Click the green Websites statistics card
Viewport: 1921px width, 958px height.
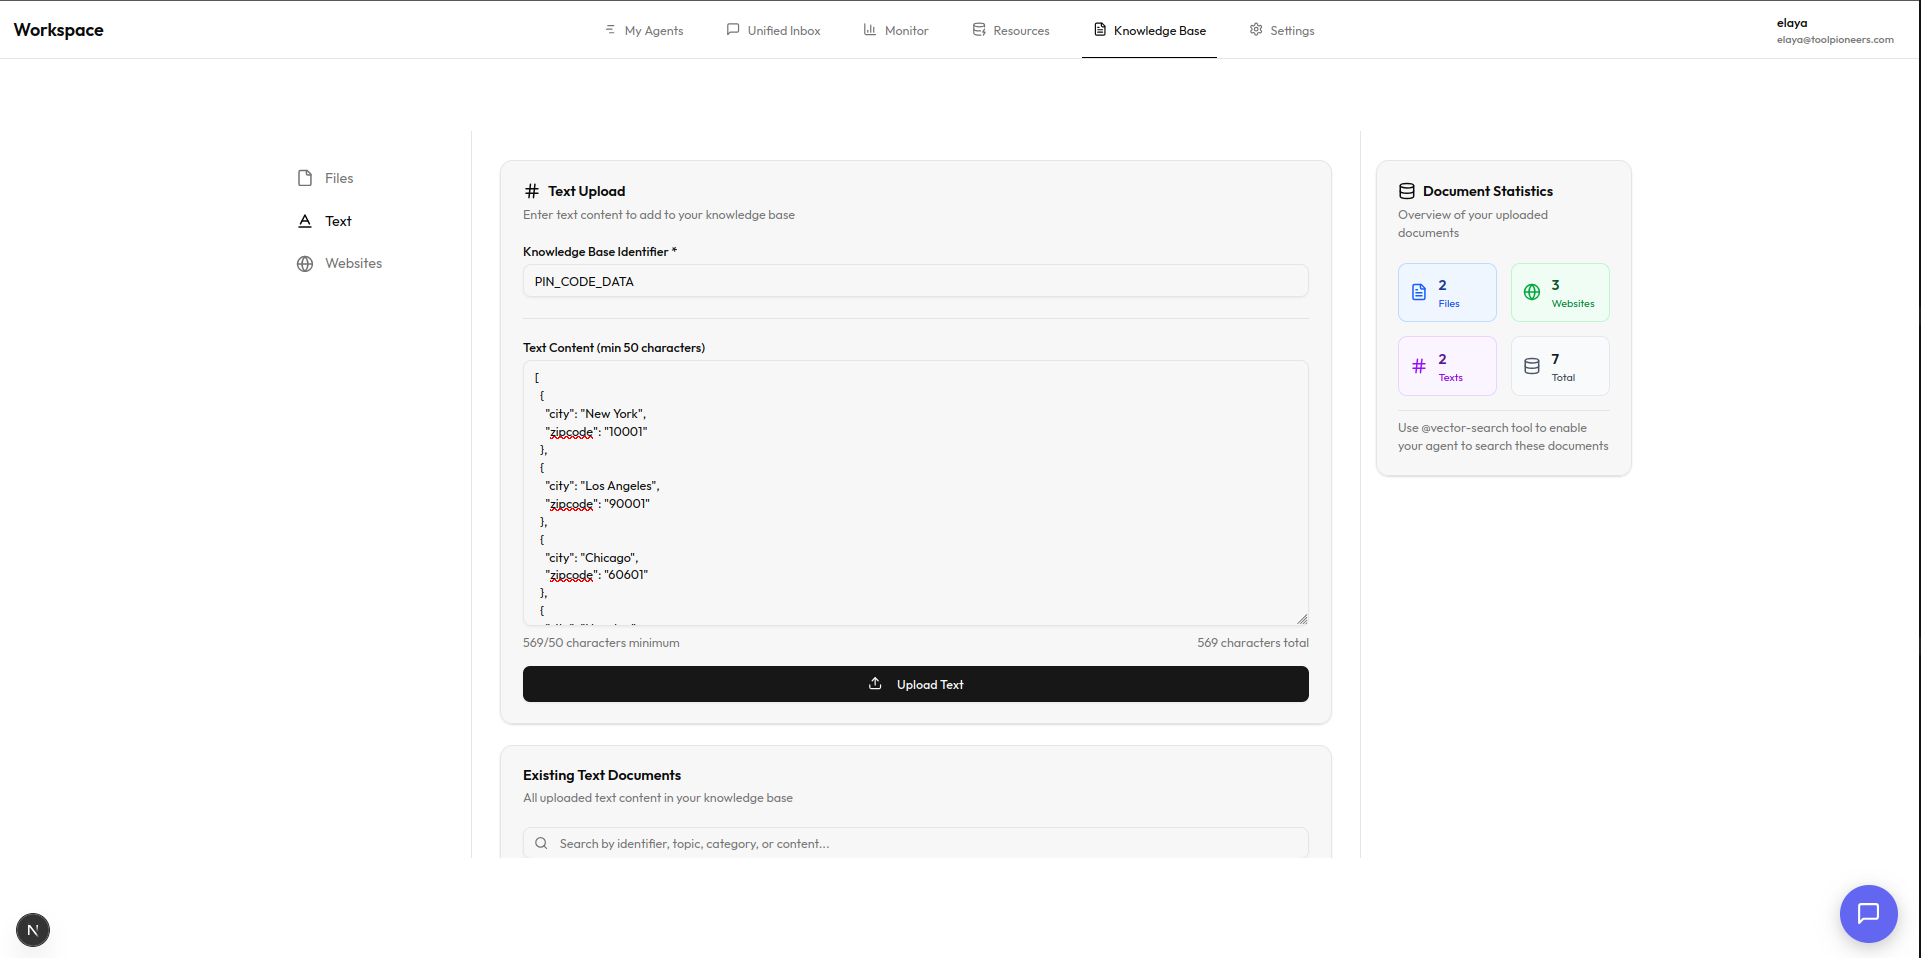tap(1559, 292)
